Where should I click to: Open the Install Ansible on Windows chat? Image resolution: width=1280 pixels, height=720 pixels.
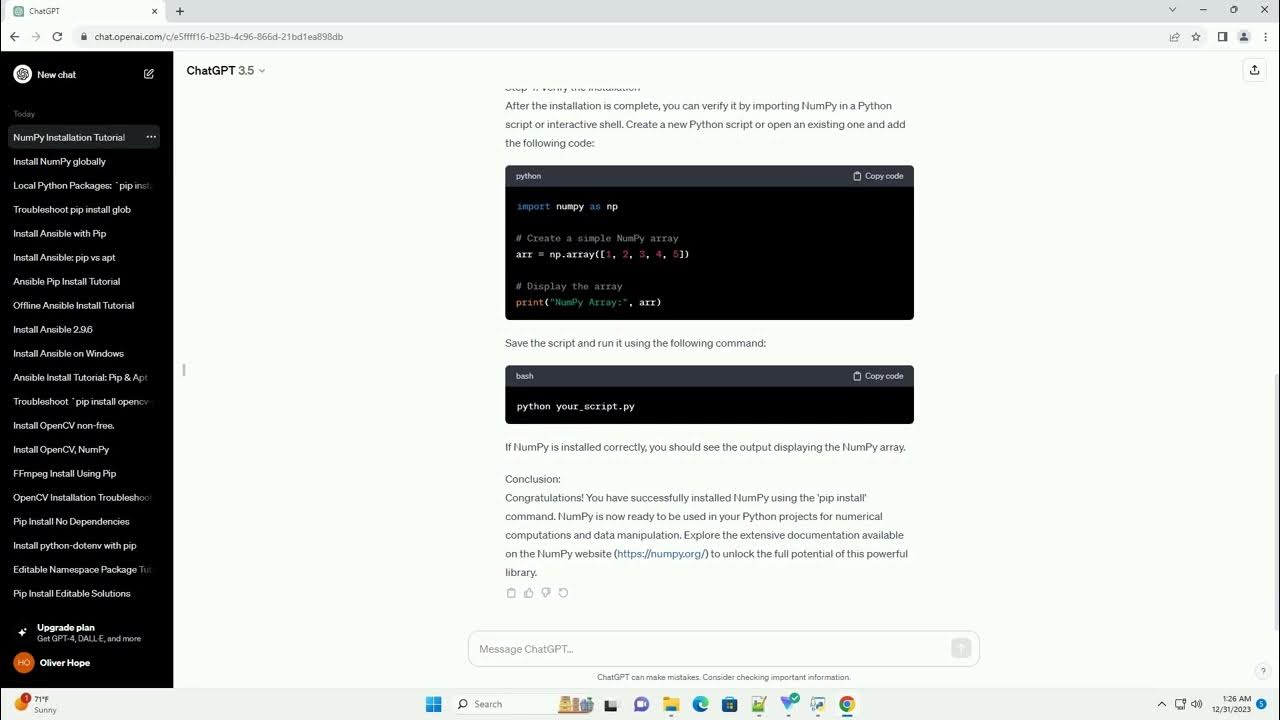(x=84, y=353)
